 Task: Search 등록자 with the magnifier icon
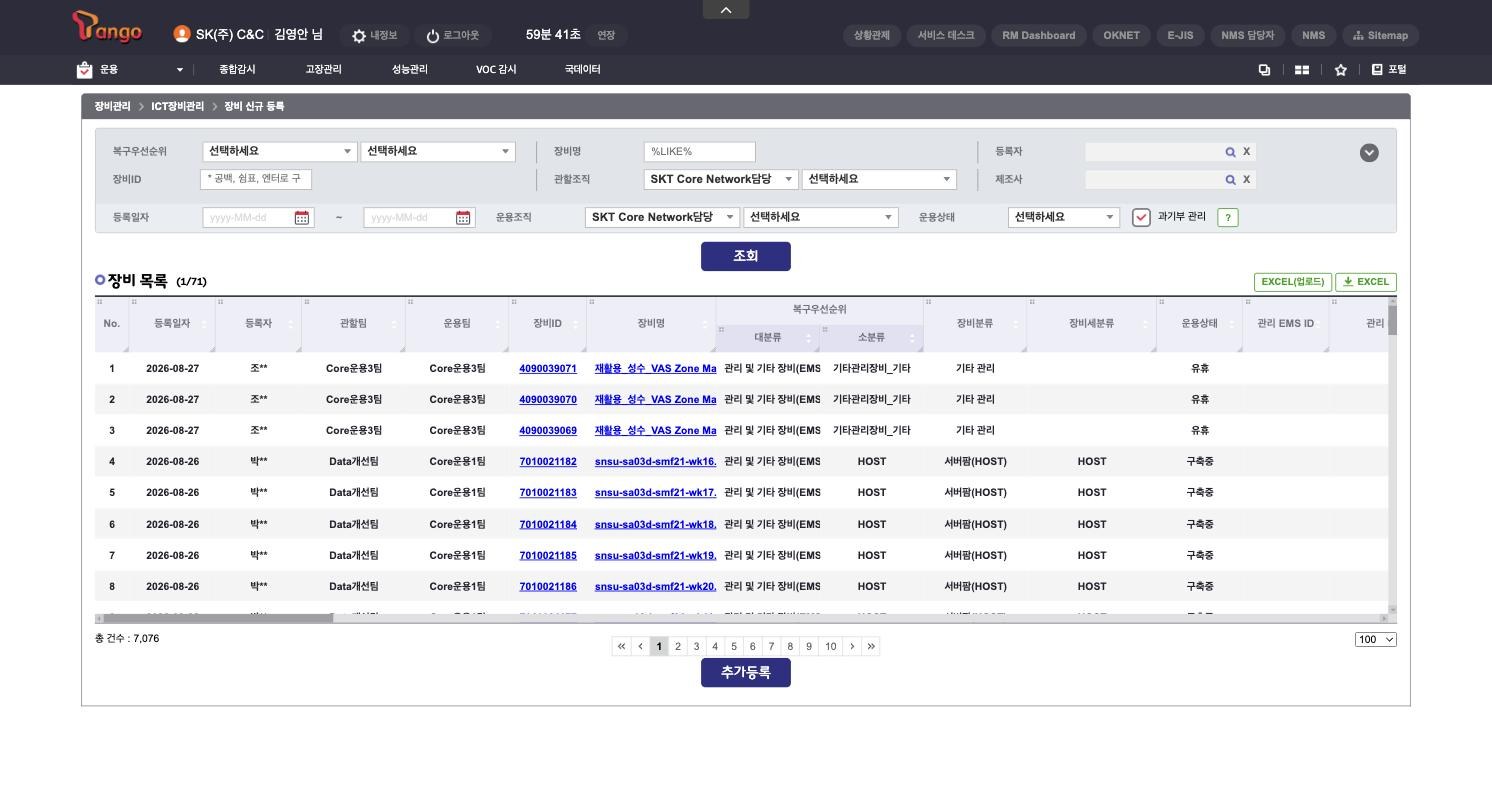pyautogui.click(x=1231, y=152)
